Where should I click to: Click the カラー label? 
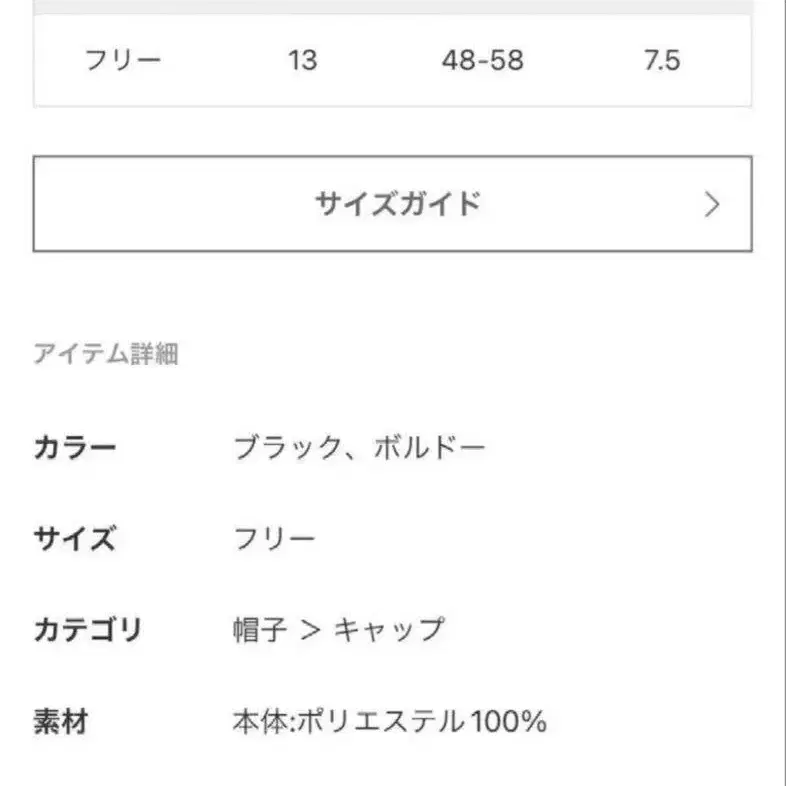[75, 448]
